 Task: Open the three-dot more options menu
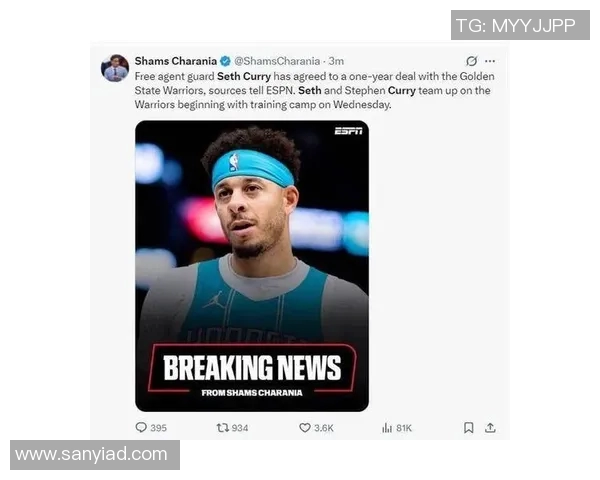click(490, 61)
